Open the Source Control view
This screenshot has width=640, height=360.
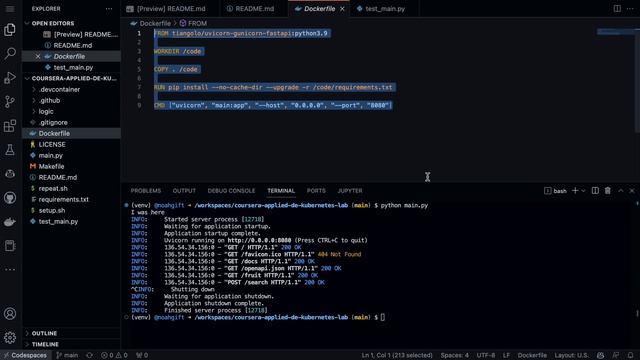pyautogui.click(x=10, y=102)
